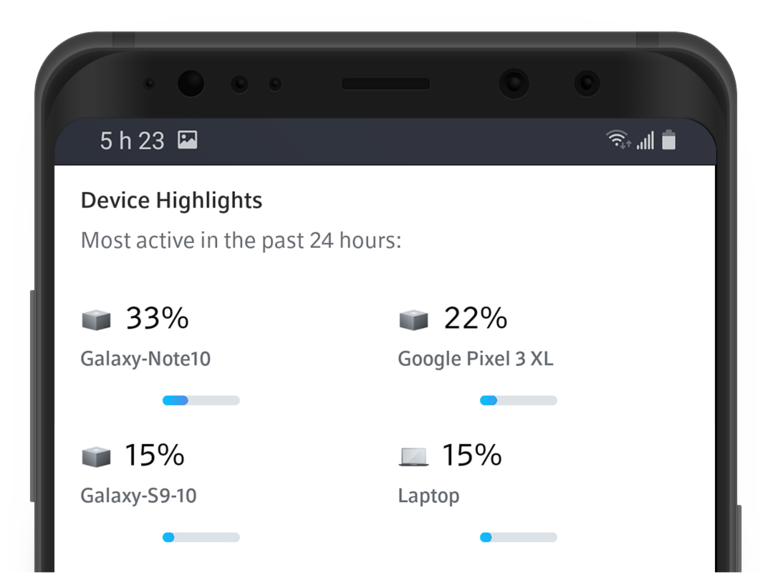Tap the 5 h 23 status bar clock
This screenshot has height=573, width=768.
click(x=132, y=141)
